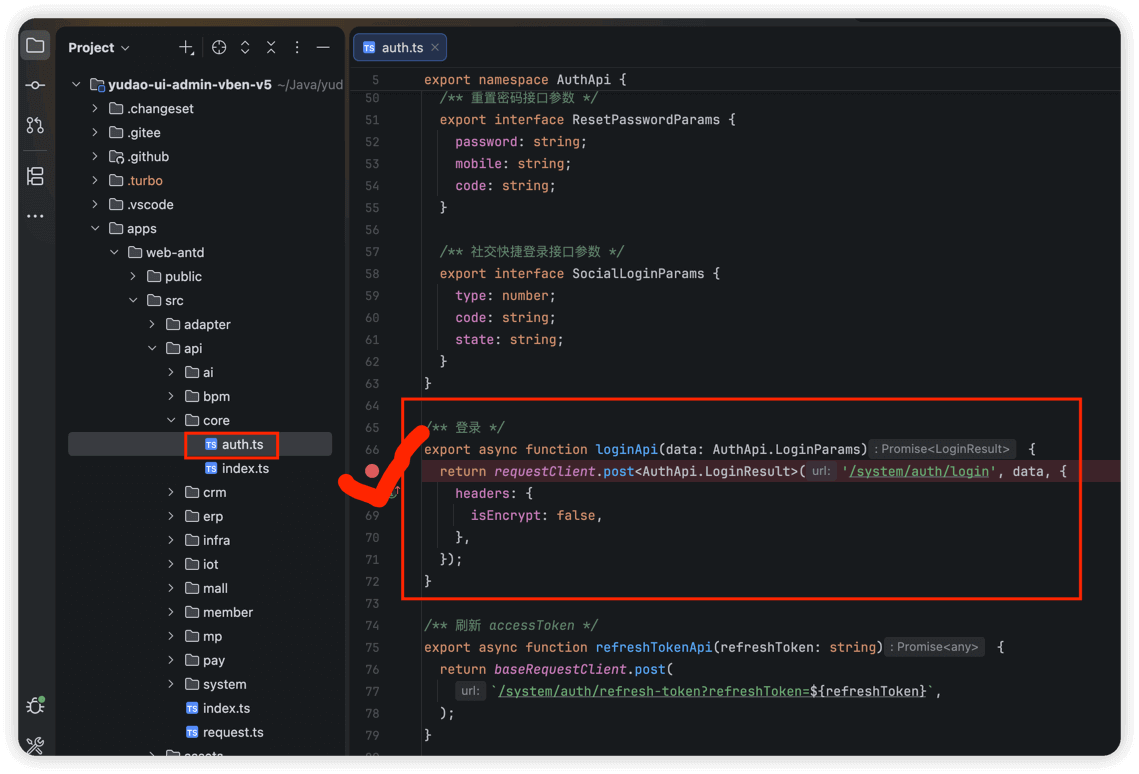The image size is (1139, 774).
Task: Open the Structure tool window icon
Action: [35, 176]
